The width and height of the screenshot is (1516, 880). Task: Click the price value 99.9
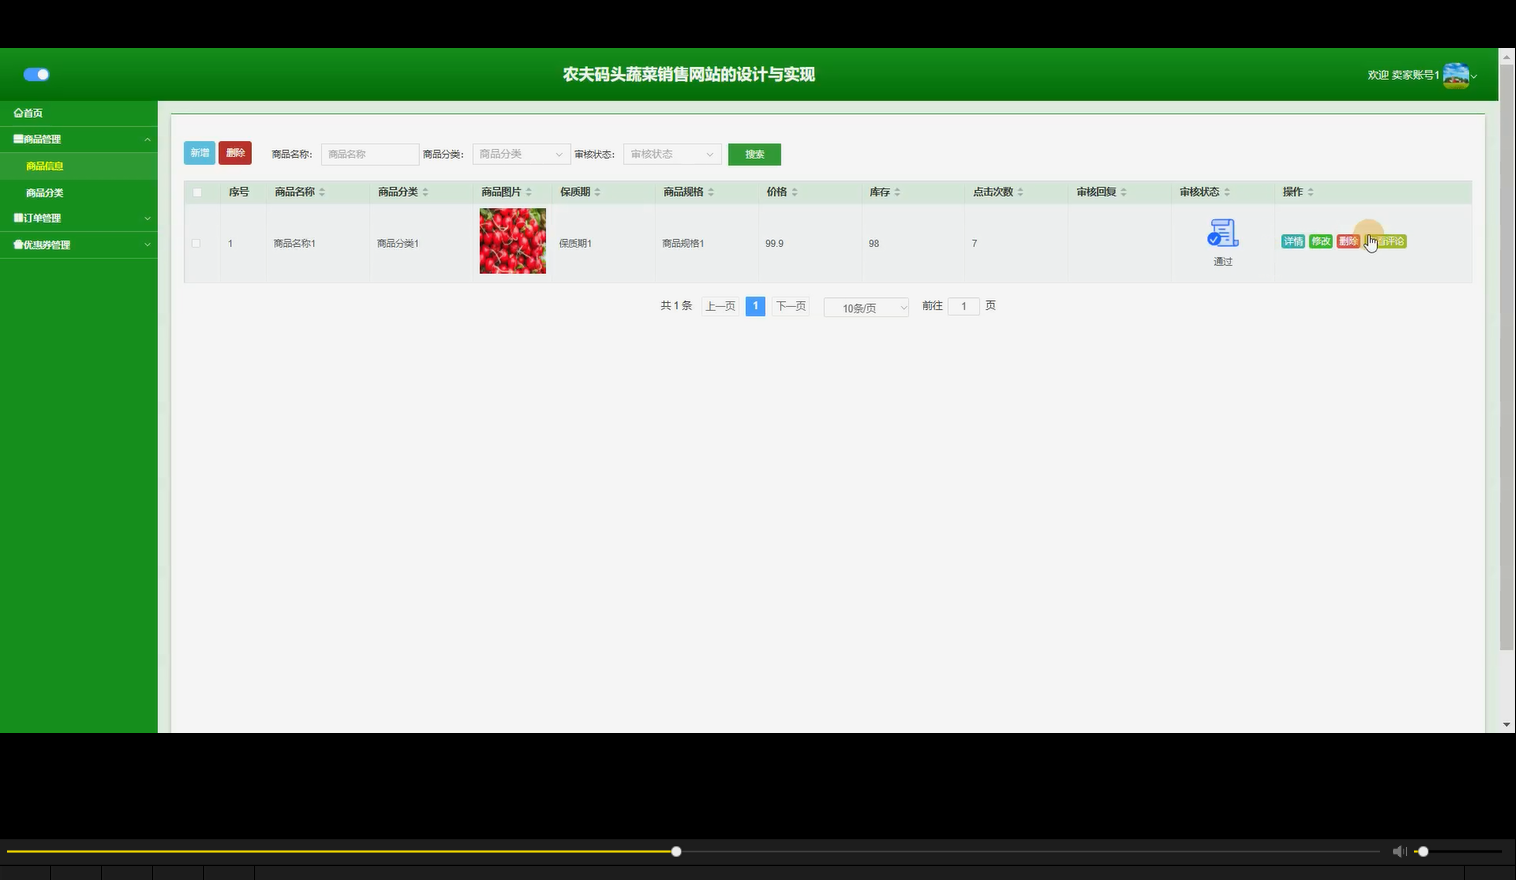pos(774,243)
